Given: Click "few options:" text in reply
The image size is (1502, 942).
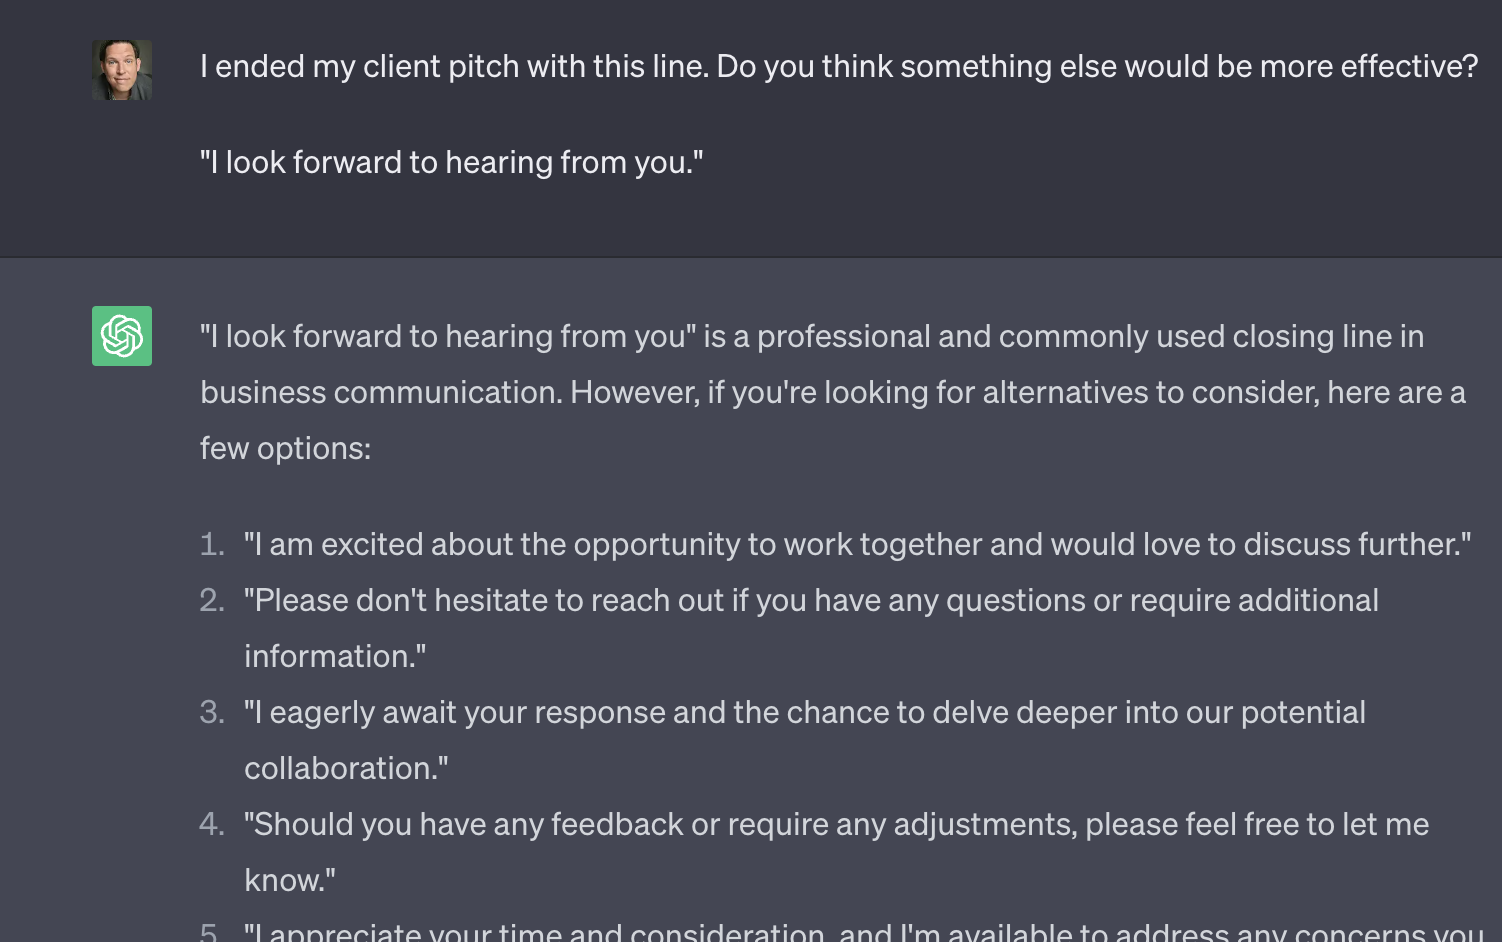Looking at the screenshot, I should (x=285, y=448).
